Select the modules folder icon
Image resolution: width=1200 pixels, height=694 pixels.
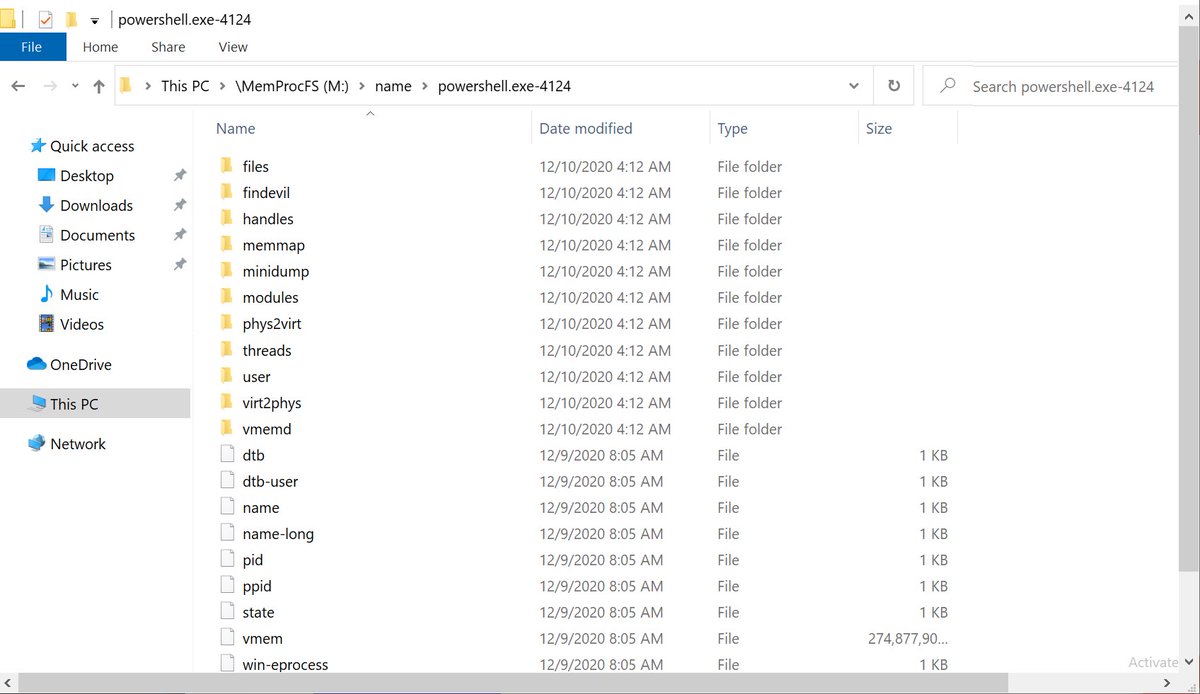(x=227, y=297)
